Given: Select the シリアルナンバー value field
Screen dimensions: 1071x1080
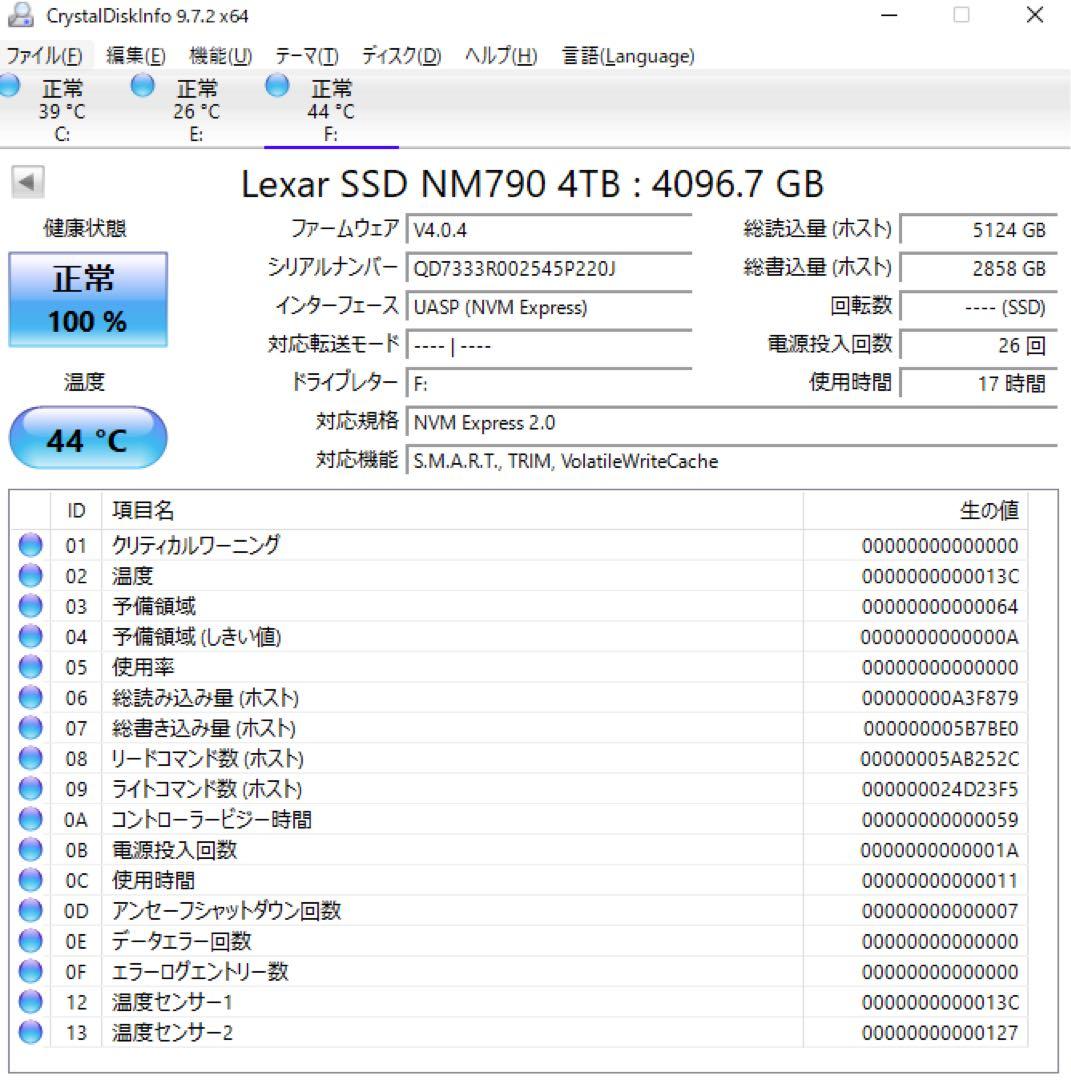Looking at the screenshot, I should (x=550, y=268).
